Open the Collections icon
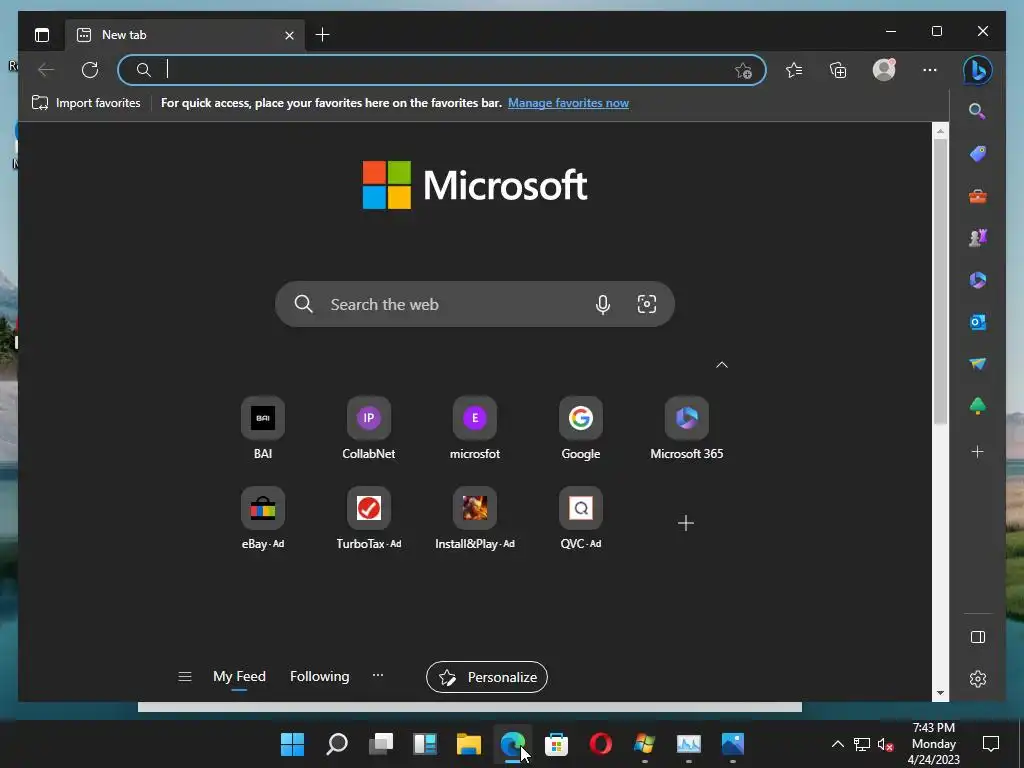1024x768 pixels. (x=838, y=70)
